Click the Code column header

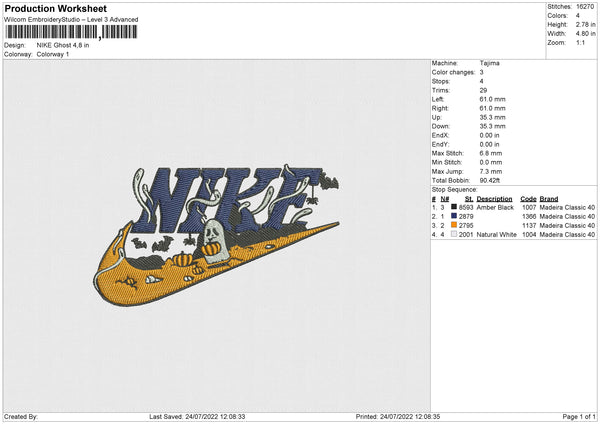(x=528, y=199)
